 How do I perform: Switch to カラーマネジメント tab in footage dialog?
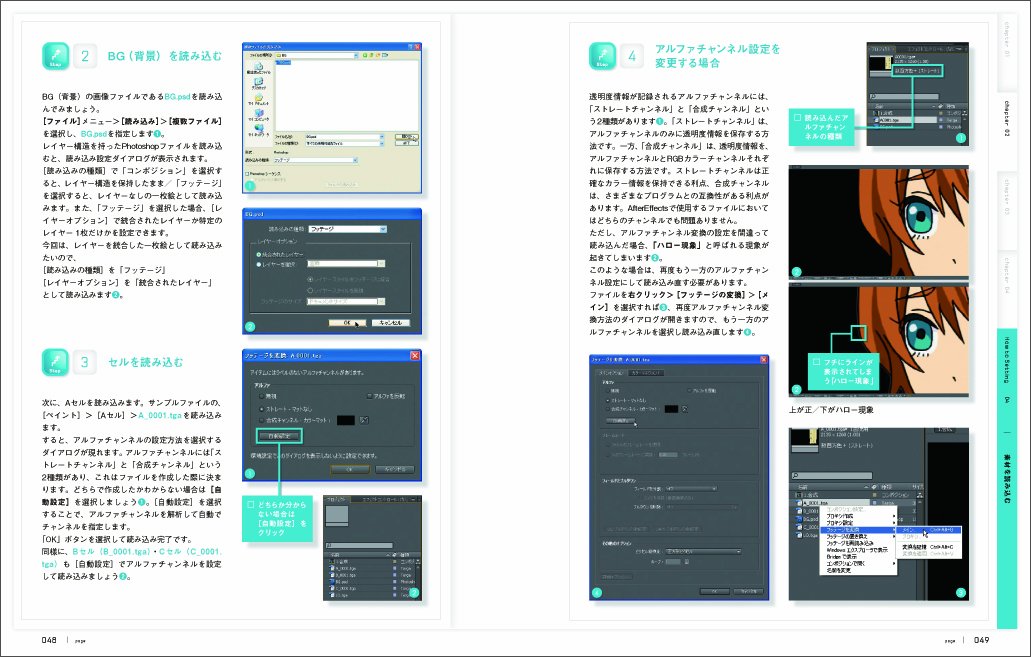(x=646, y=373)
